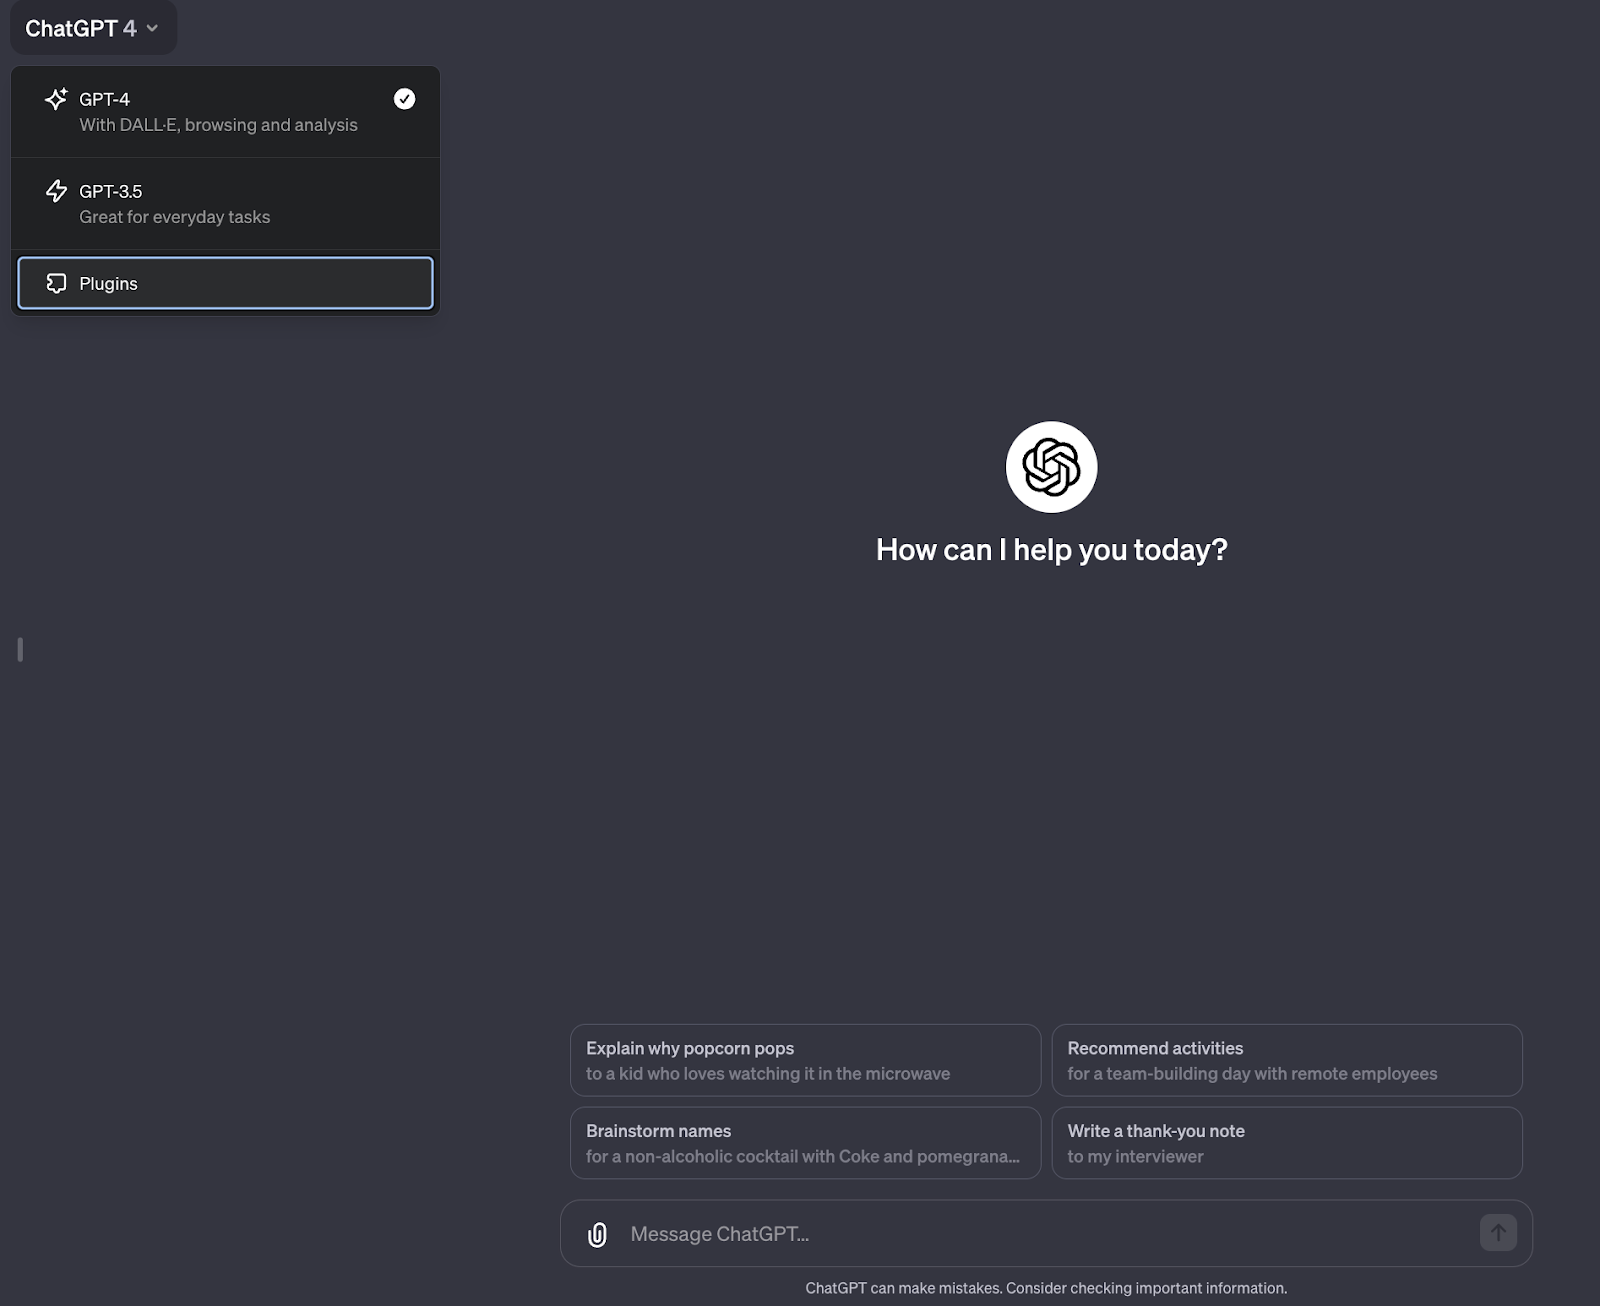1600x1306 pixels.
Task: Click the GPT-3.5 lightning bolt icon
Action: pyautogui.click(x=56, y=191)
